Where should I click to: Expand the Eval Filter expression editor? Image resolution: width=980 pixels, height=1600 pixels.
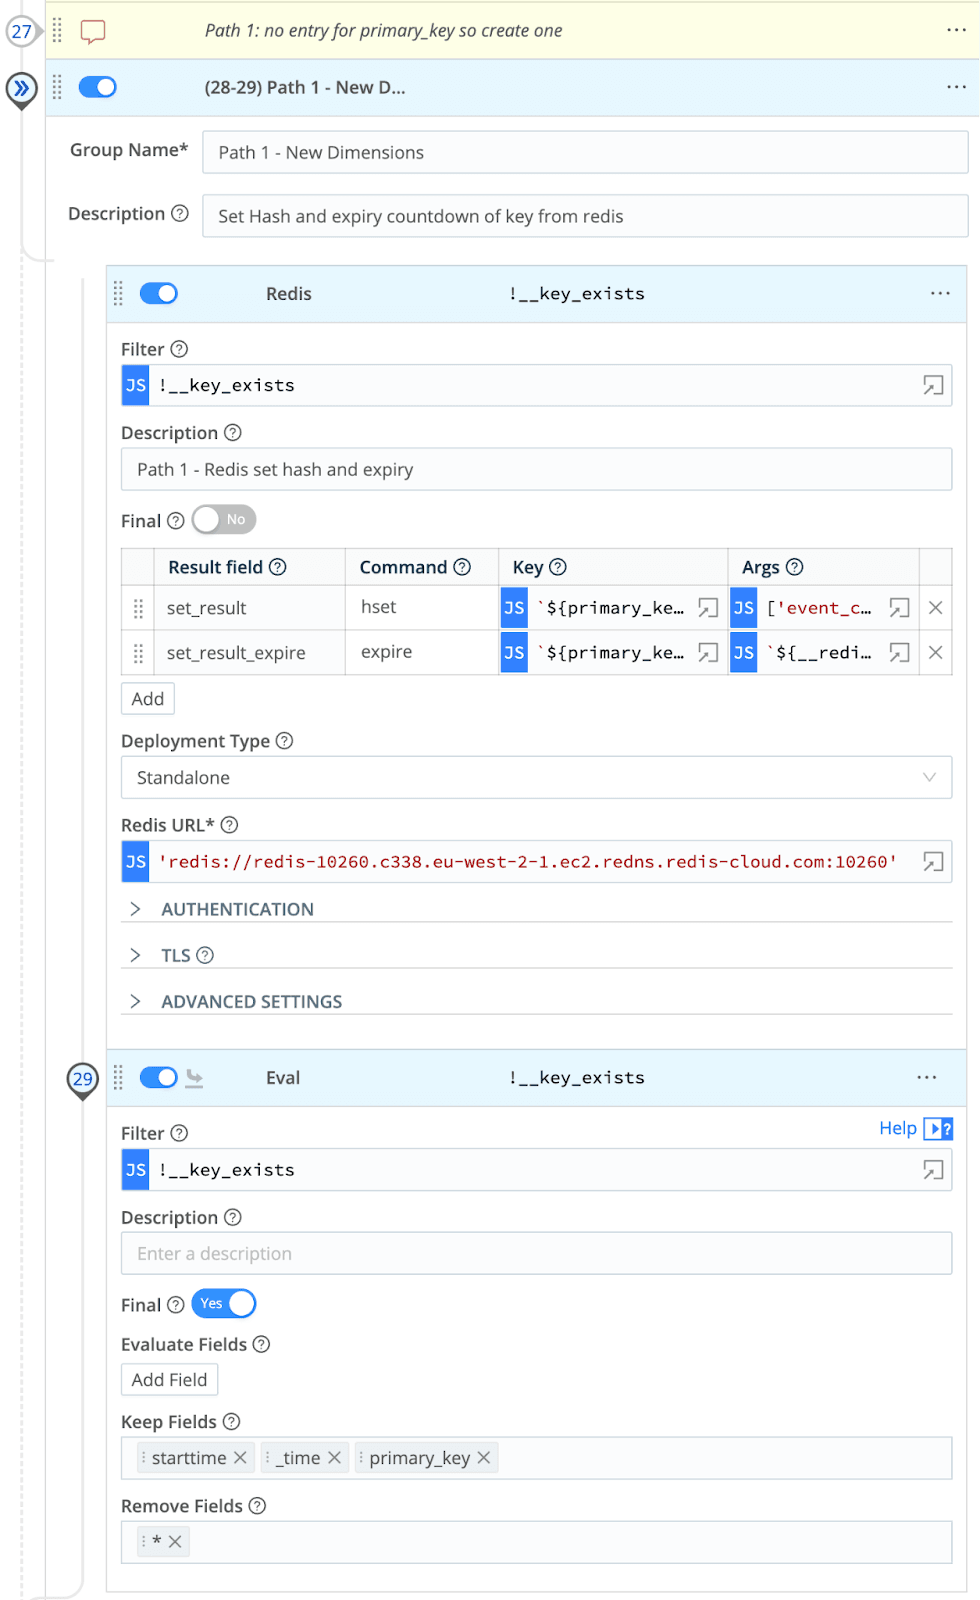click(x=932, y=1170)
